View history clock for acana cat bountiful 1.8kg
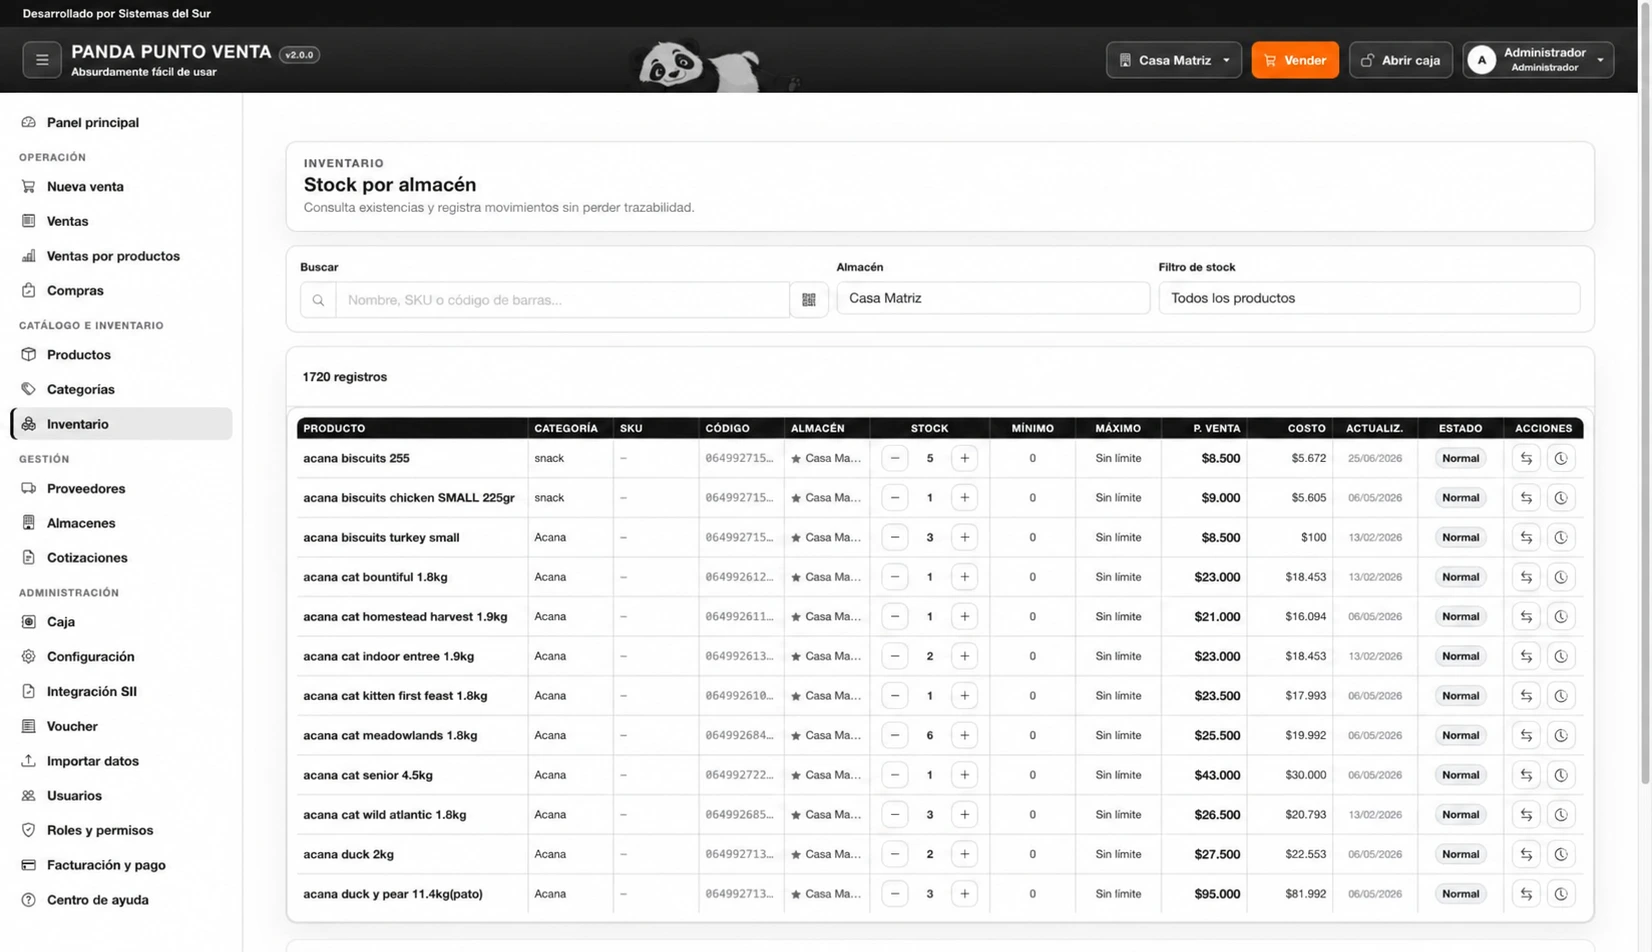 1561,577
